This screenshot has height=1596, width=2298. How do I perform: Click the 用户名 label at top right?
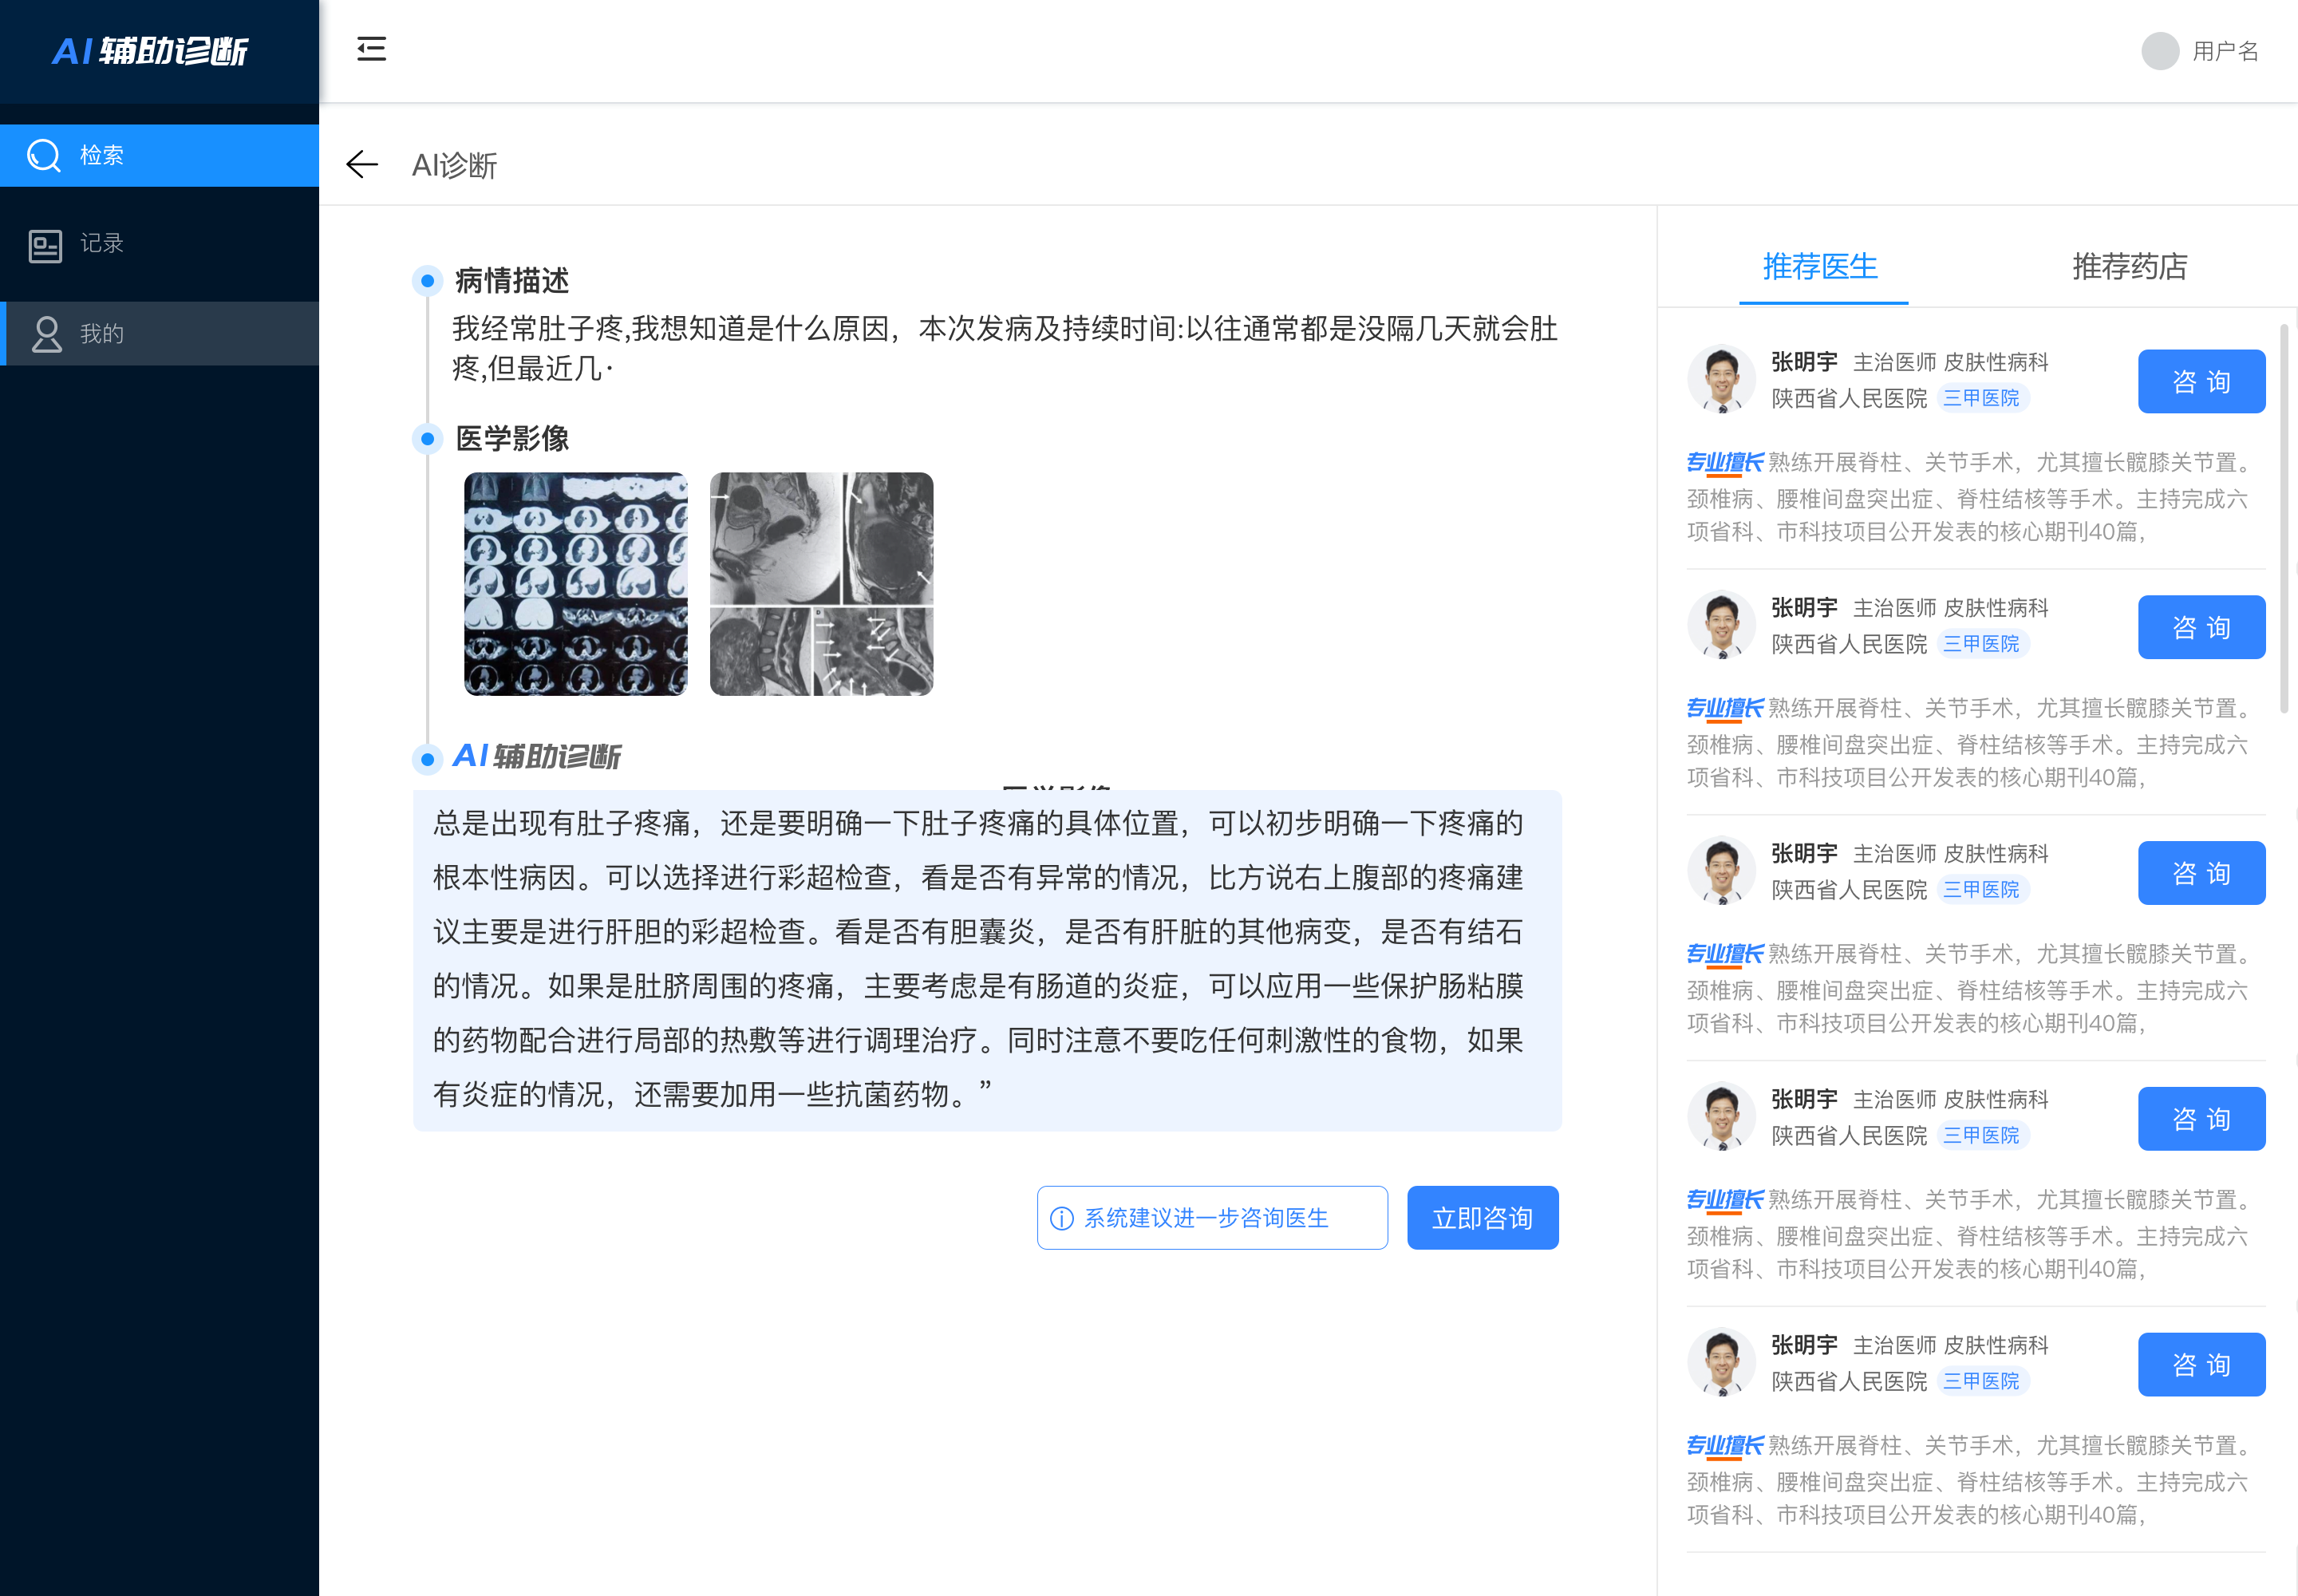click(2225, 51)
